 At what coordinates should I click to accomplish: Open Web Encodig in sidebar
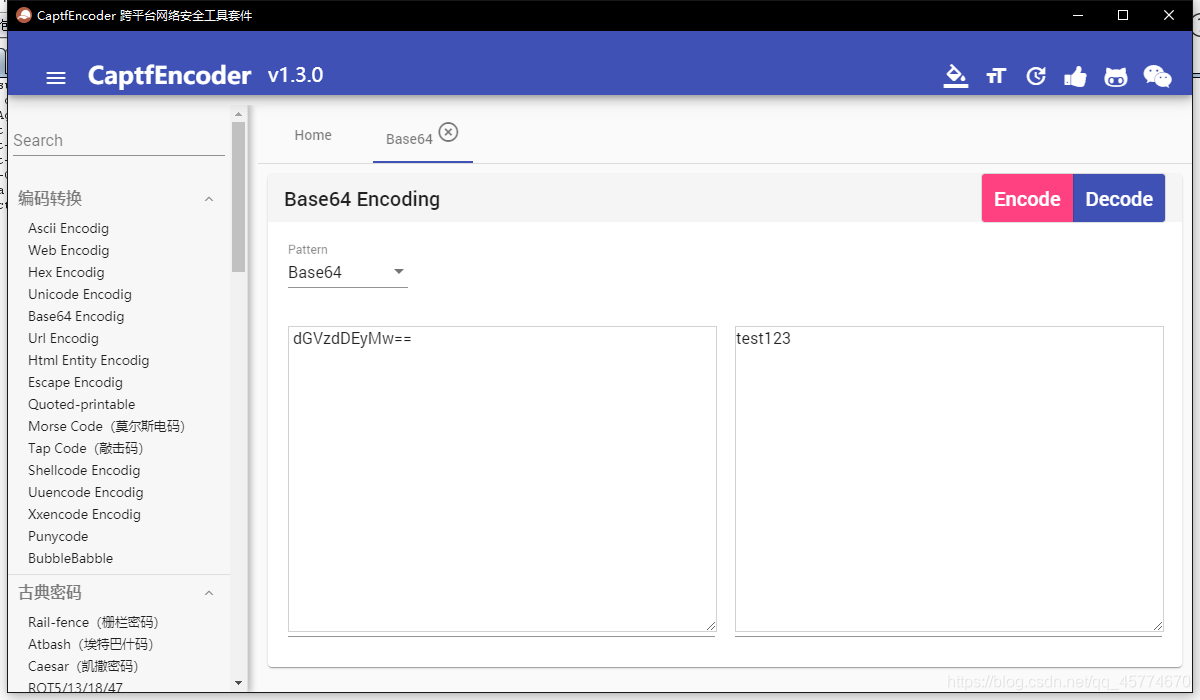tap(68, 250)
